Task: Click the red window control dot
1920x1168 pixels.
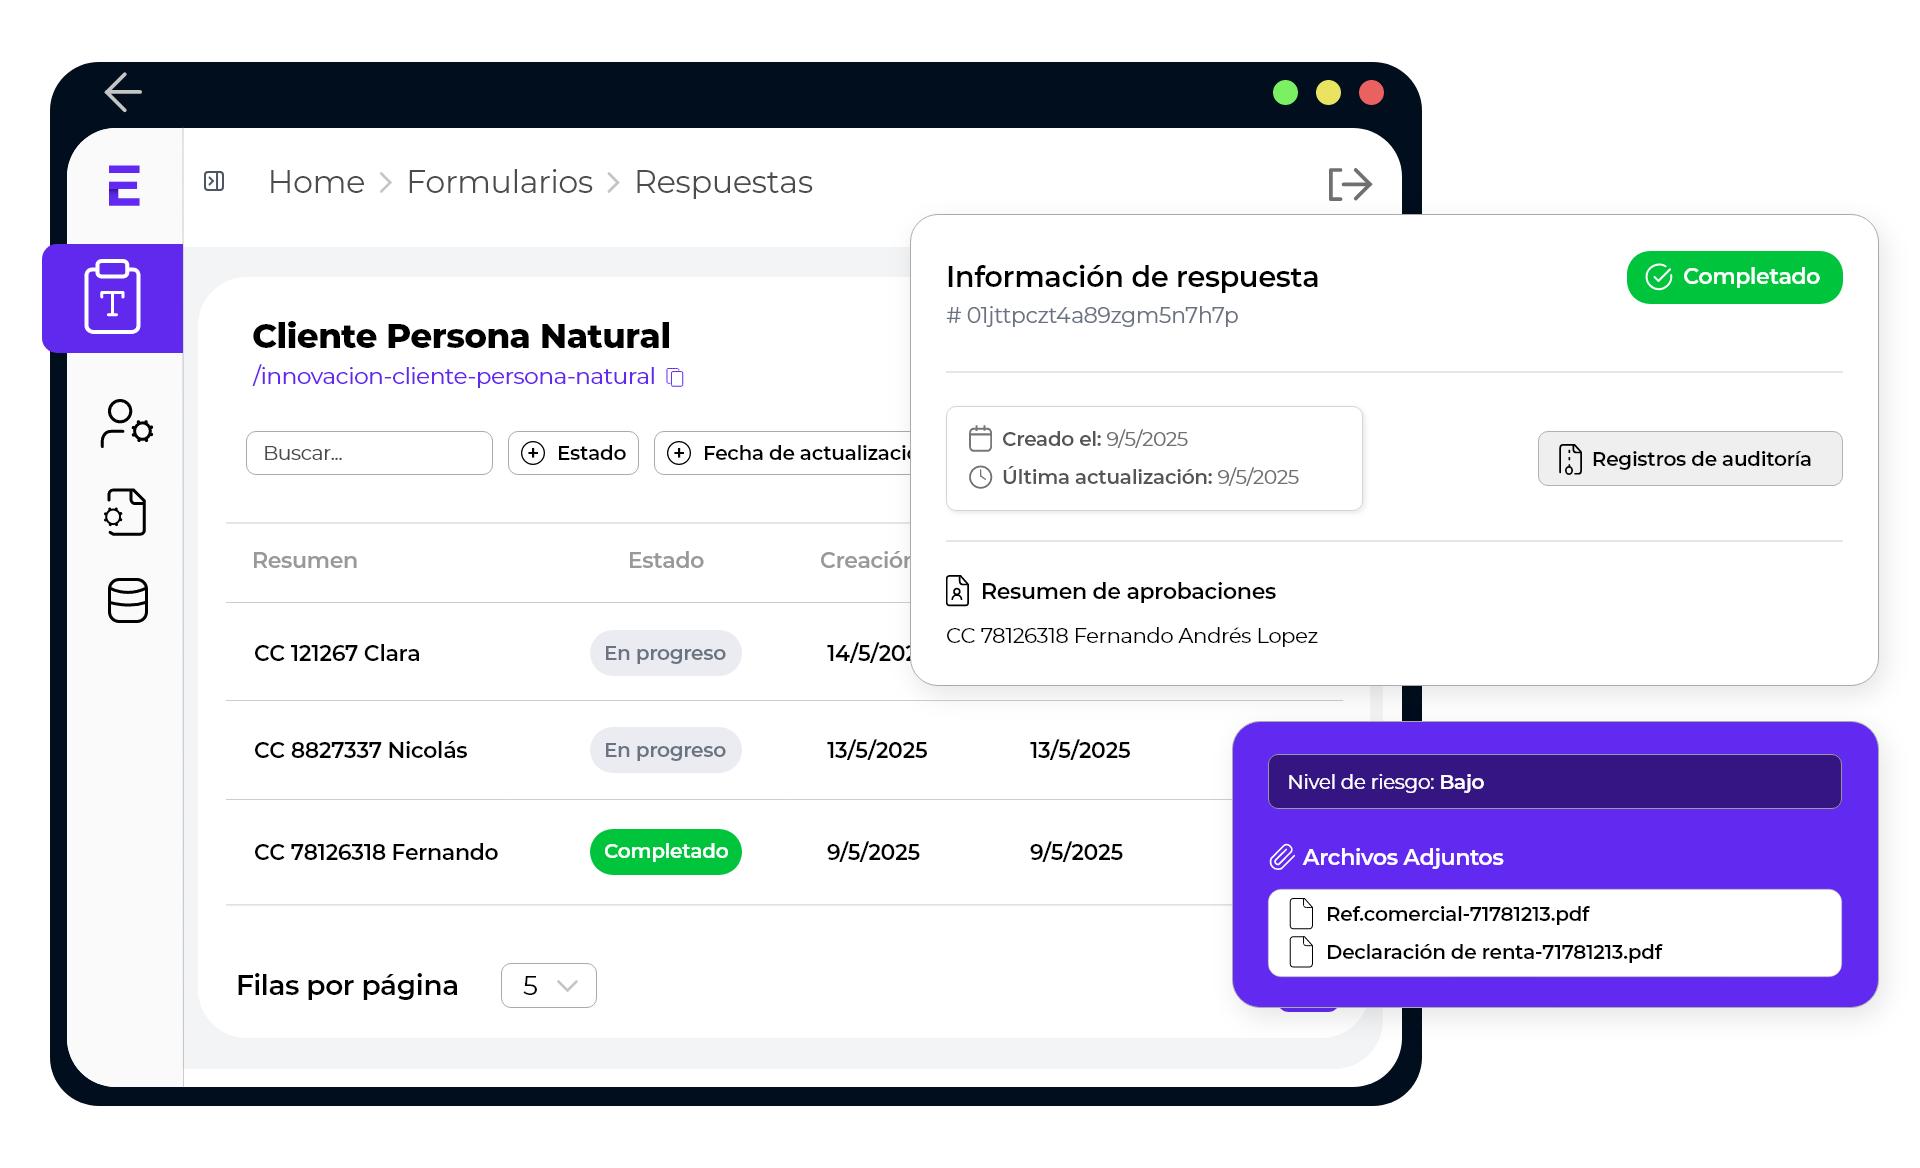Action: click(1371, 93)
